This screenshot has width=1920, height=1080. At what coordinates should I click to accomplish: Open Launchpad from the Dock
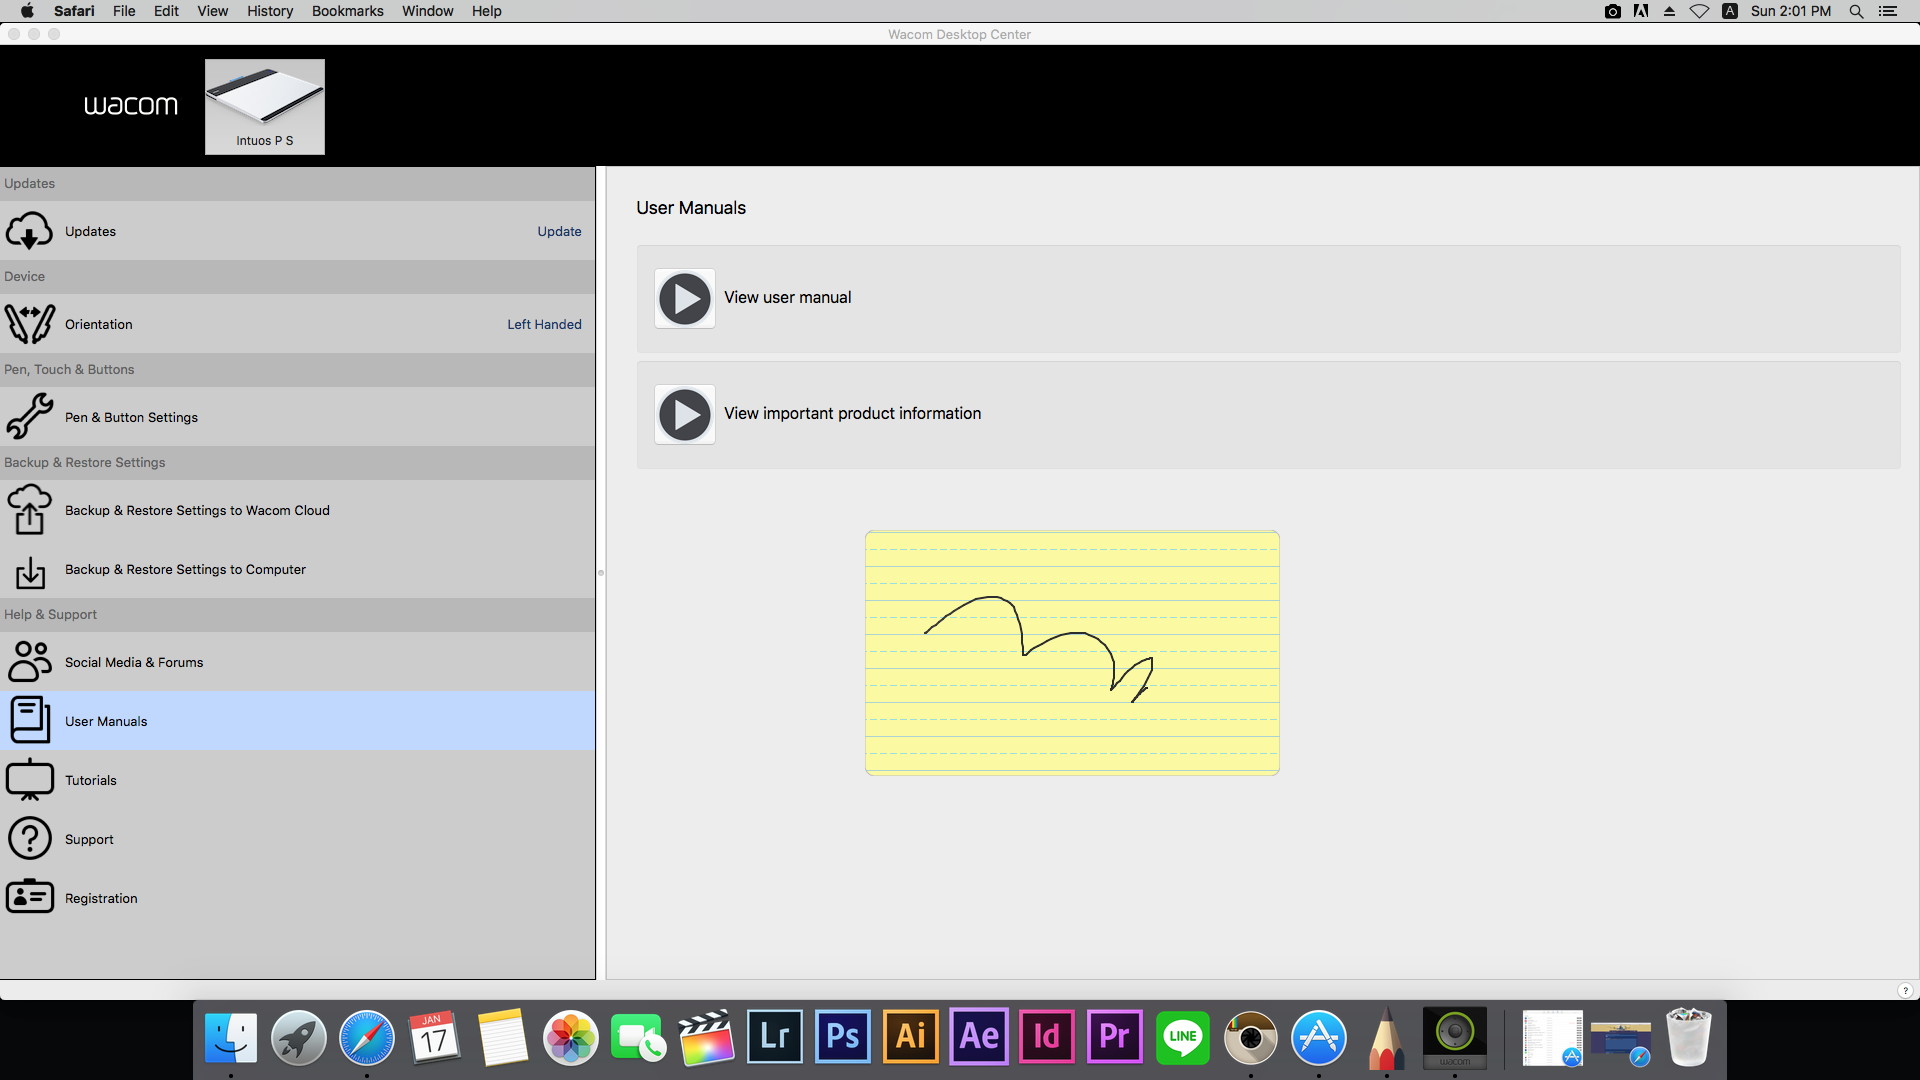click(299, 1037)
